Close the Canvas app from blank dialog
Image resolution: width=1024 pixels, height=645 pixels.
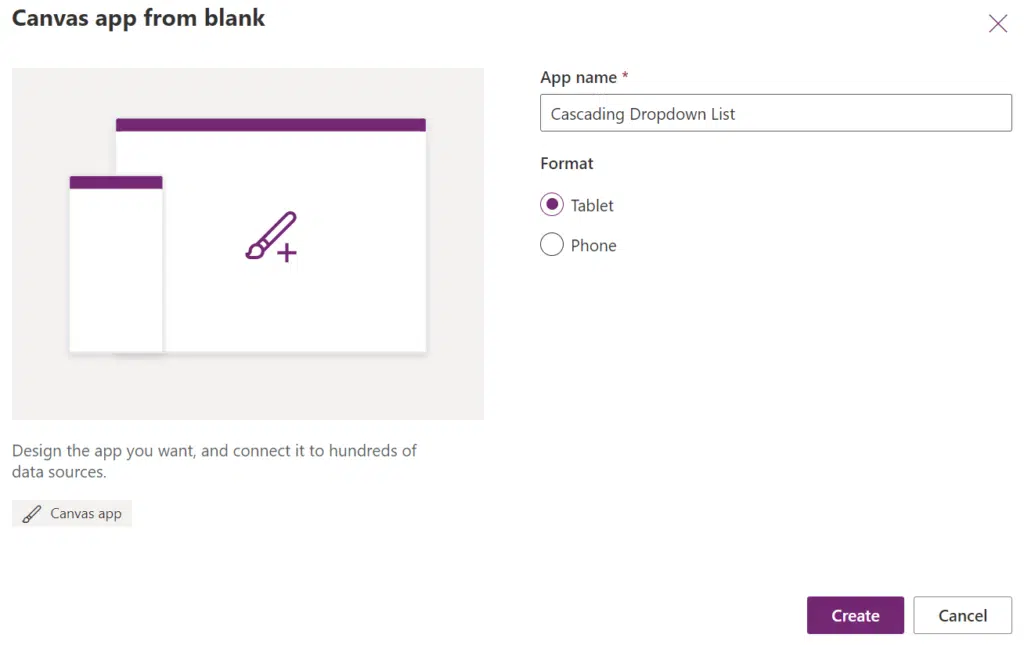tap(997, 24)
